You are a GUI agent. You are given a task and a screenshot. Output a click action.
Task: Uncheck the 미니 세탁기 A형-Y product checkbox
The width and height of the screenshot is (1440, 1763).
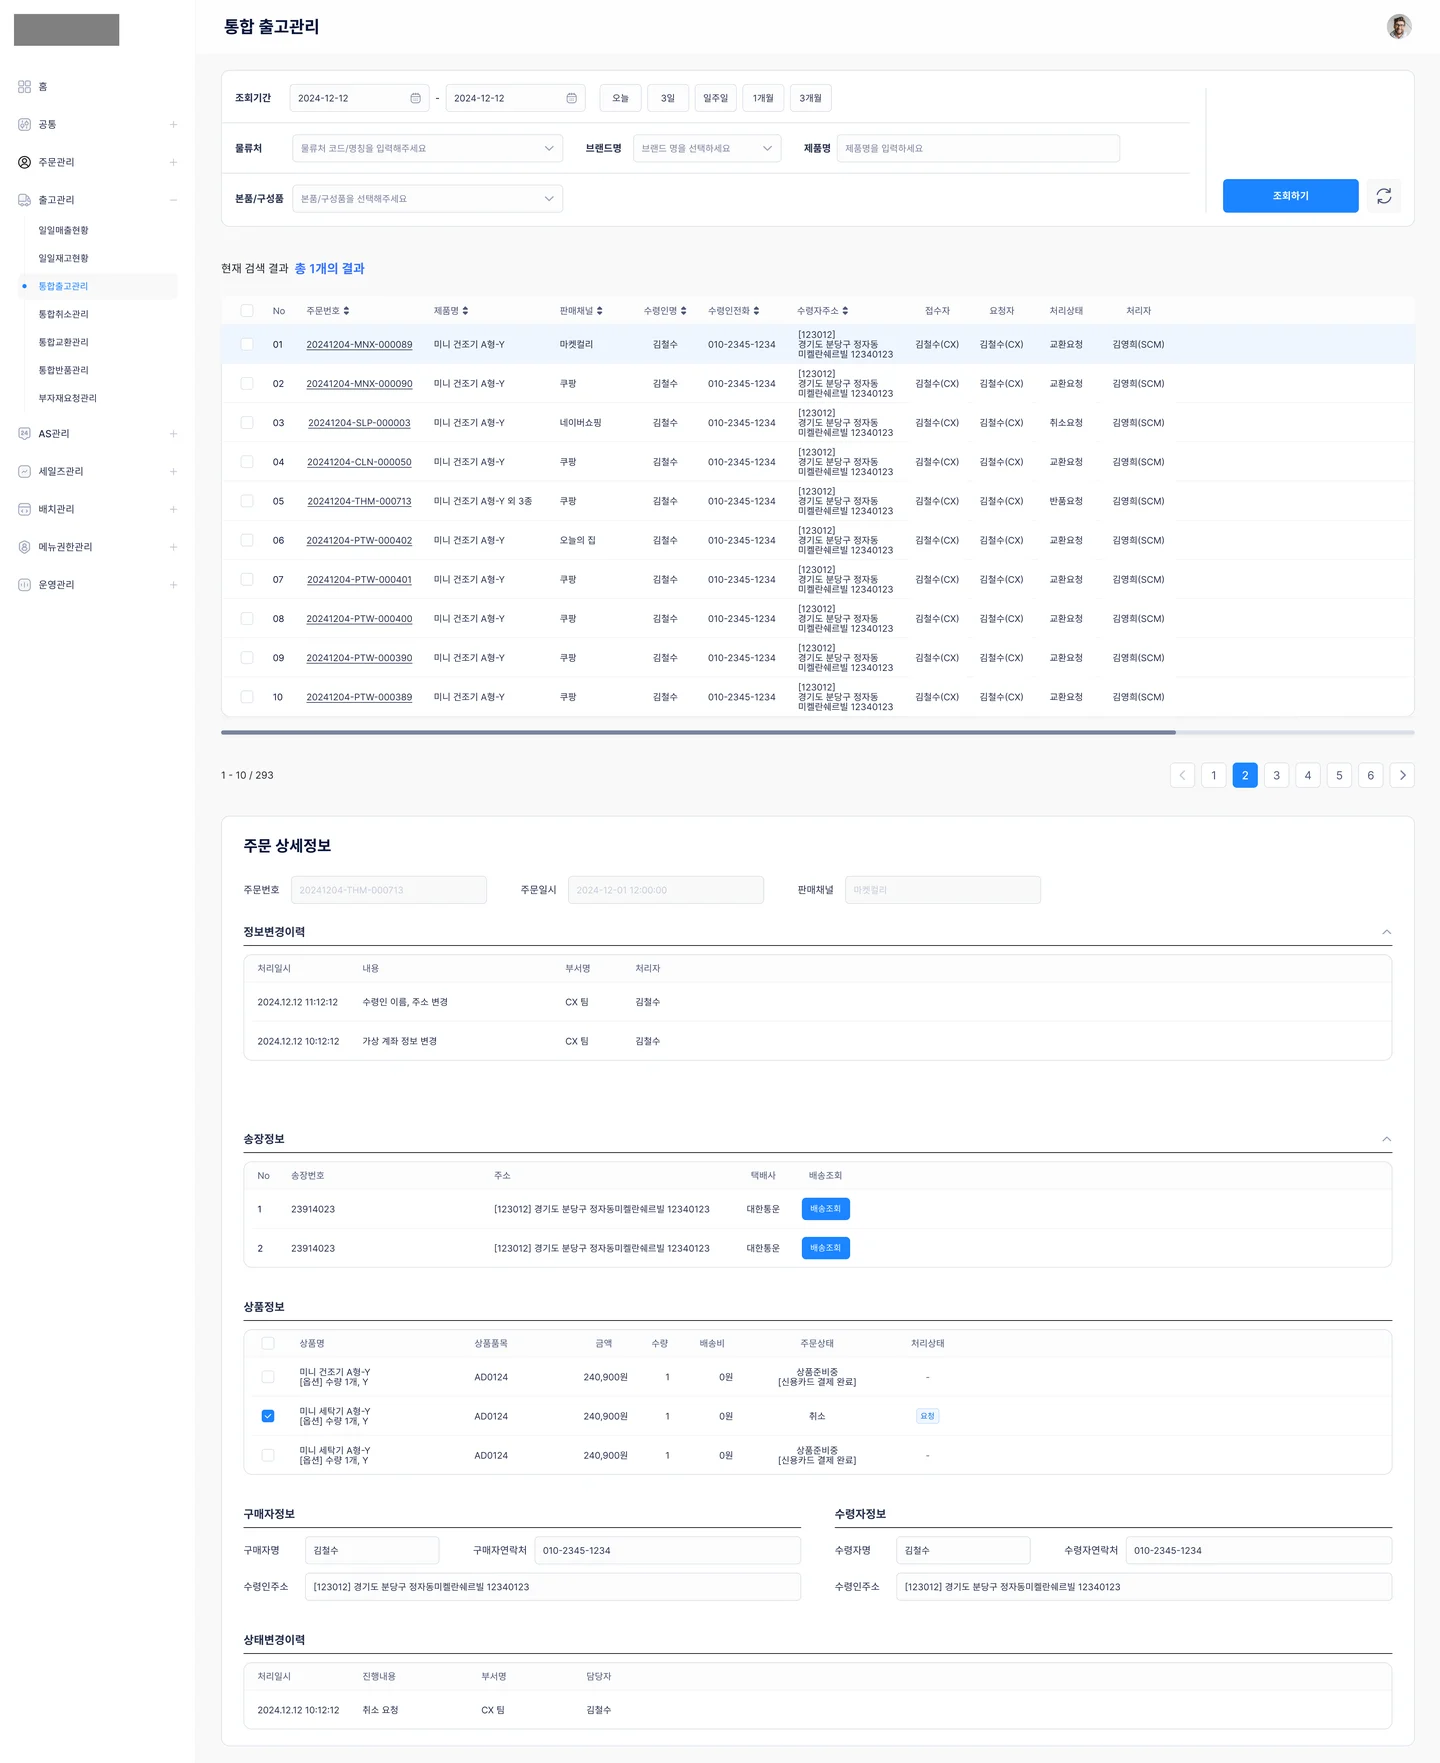click(268, 1416)
